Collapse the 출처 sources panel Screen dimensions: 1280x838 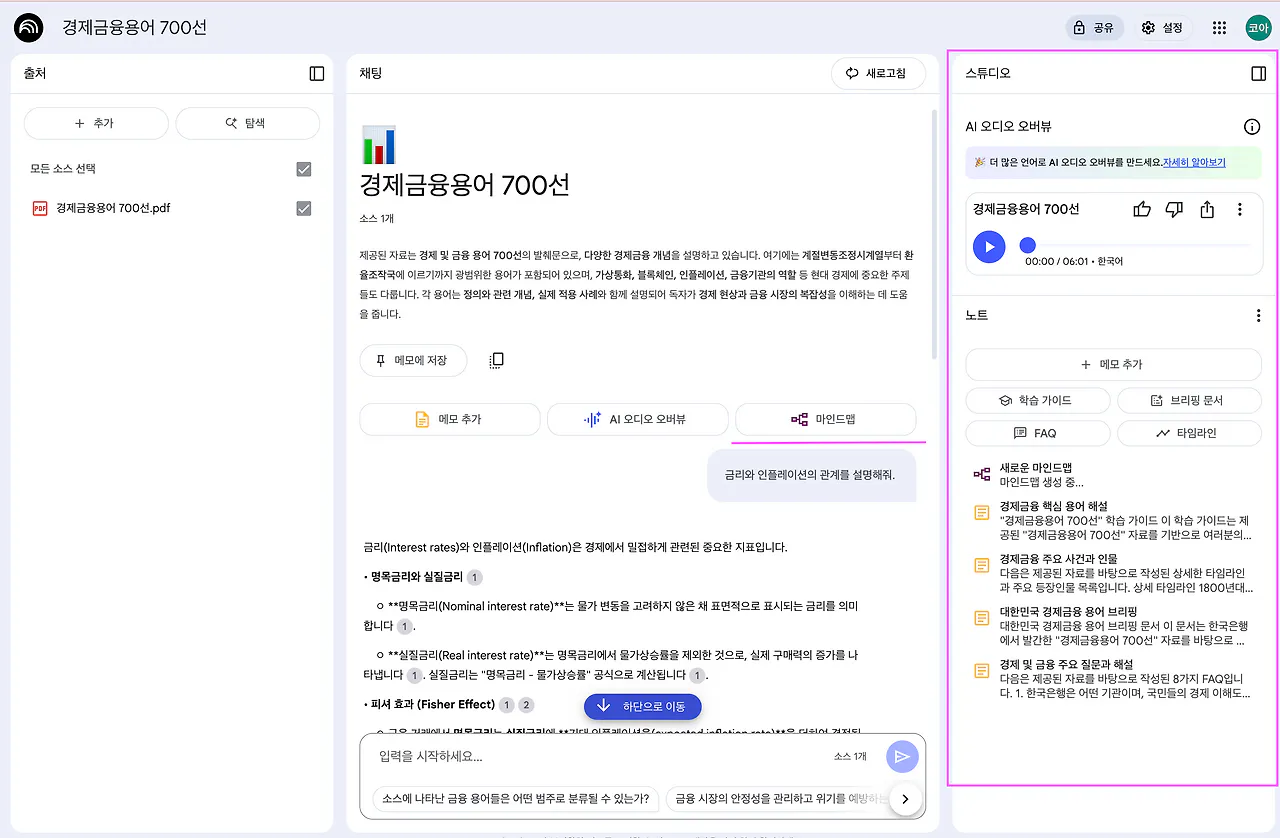click(x=316, y=73)
